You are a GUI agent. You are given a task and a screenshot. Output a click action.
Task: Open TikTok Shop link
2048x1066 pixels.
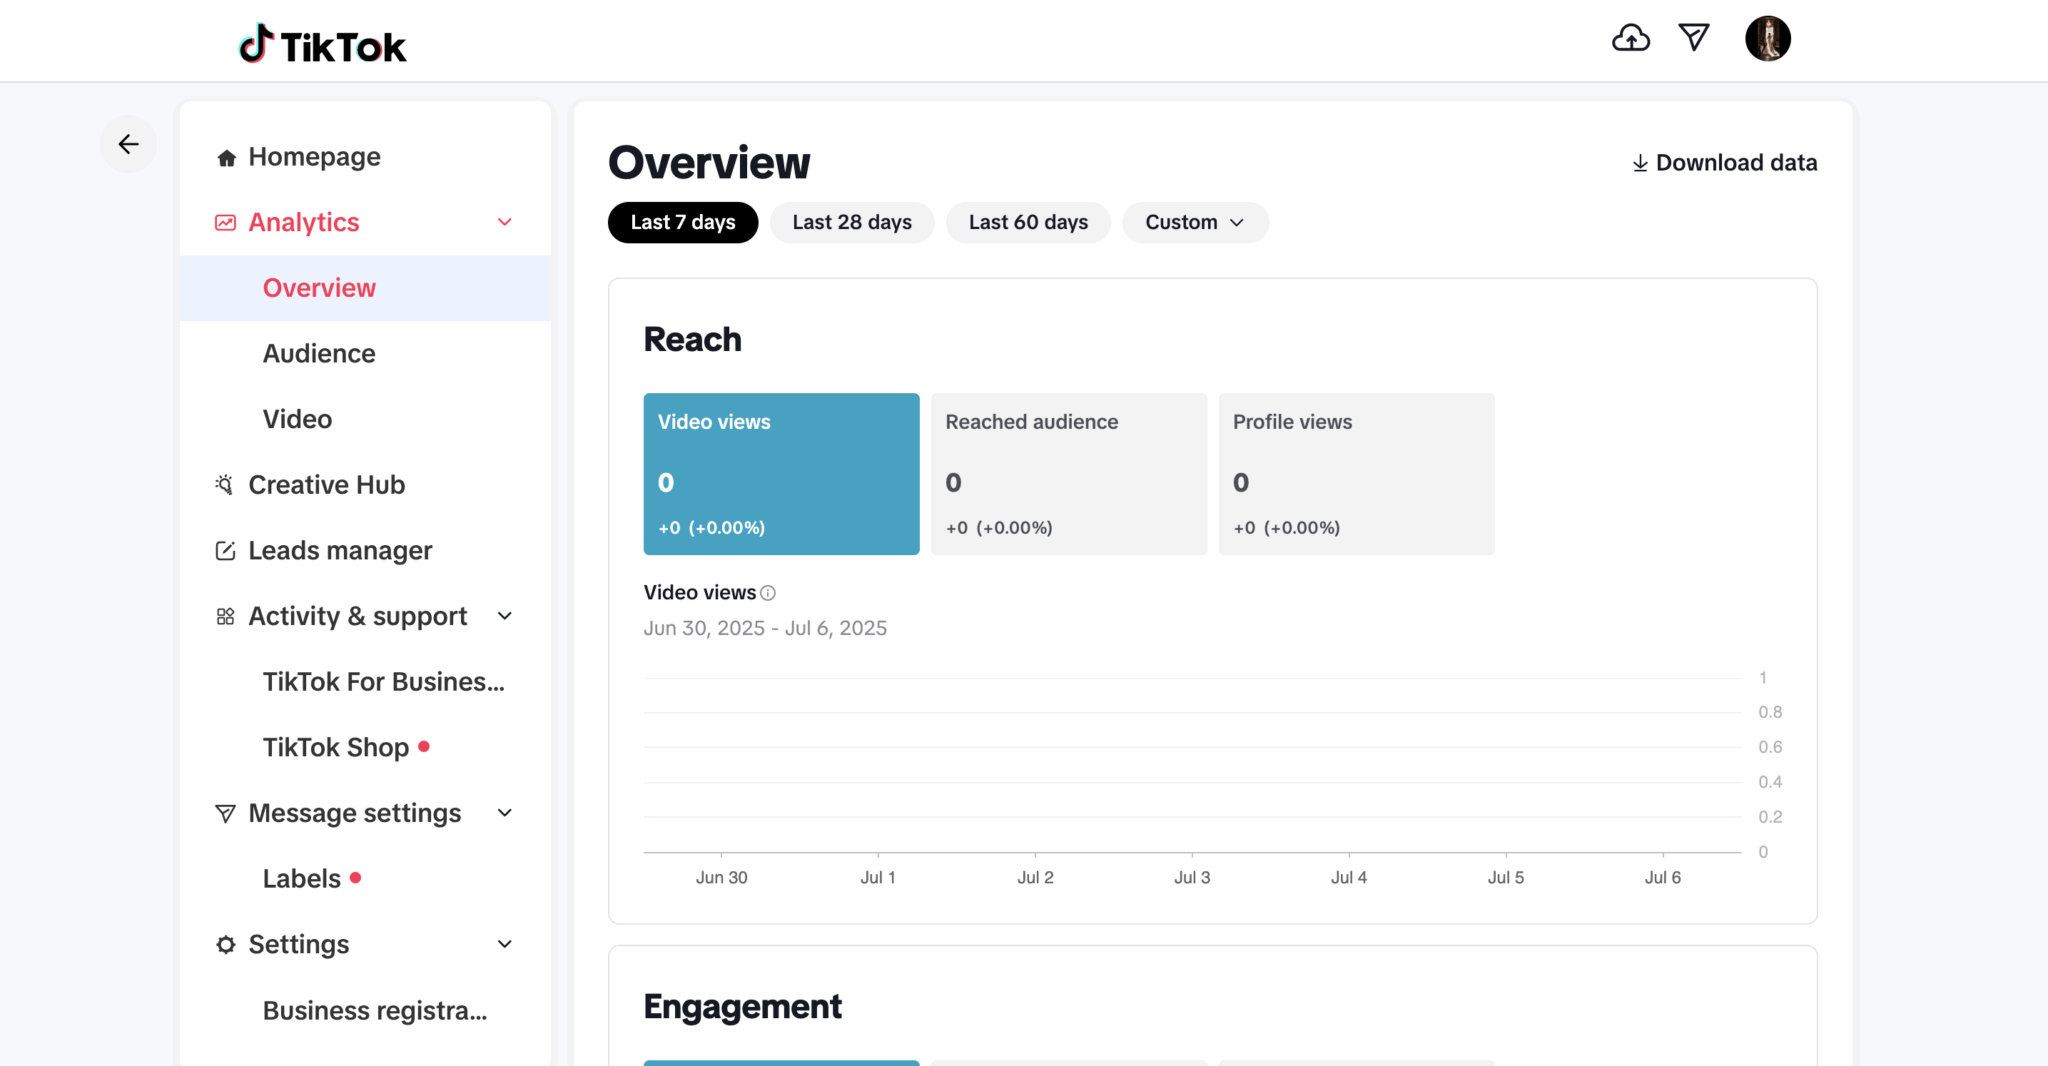click(x=336, y=747)
